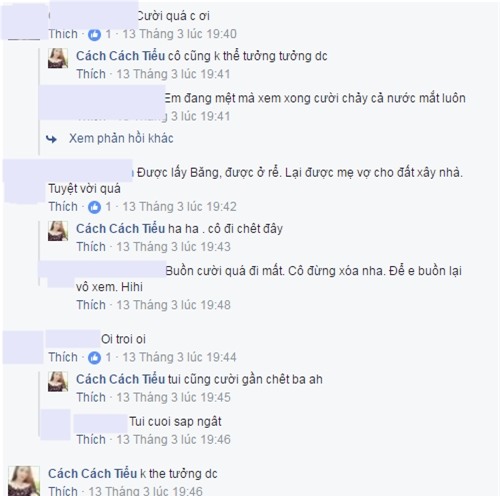Like the 'Cười quá c ơi' comment
This screenshot has width=500, height=496.
[x=63, y=34]
